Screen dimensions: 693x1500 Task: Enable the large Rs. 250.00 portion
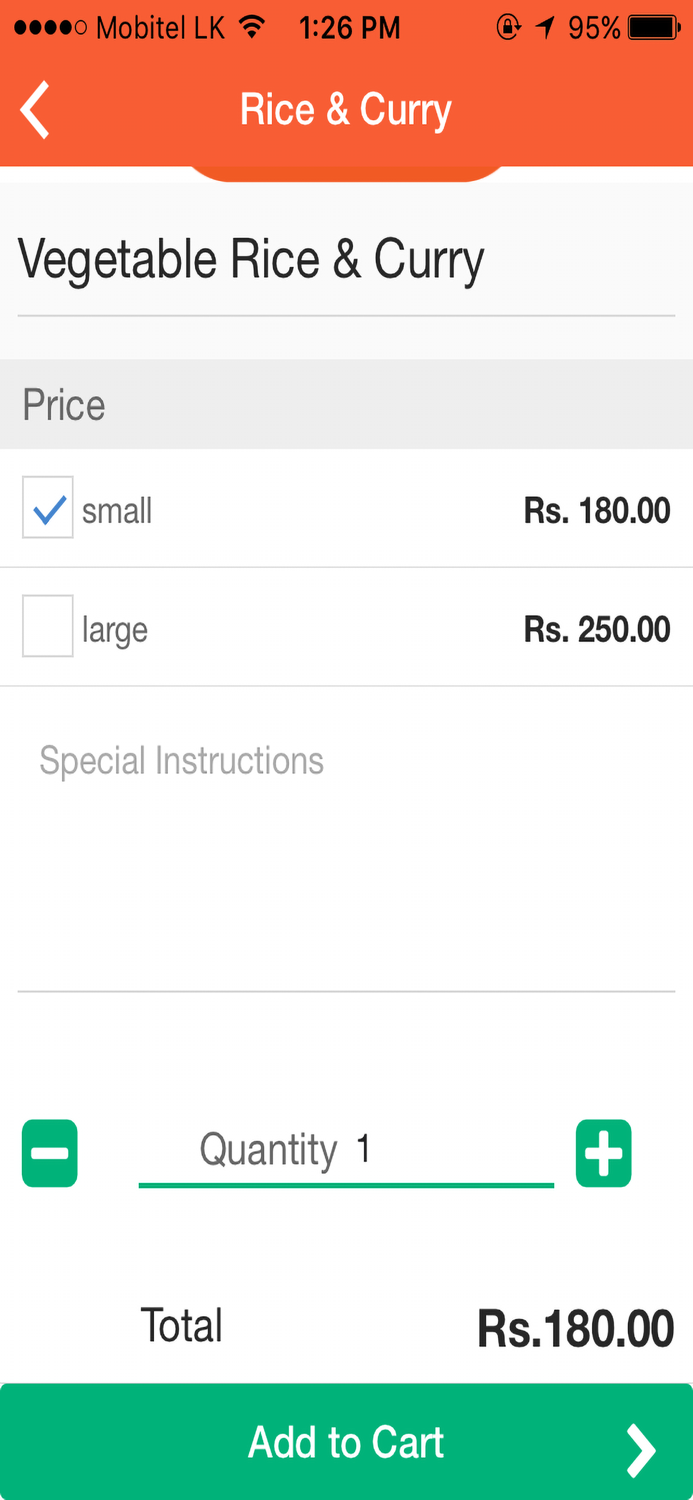click(x=47, y=627)
